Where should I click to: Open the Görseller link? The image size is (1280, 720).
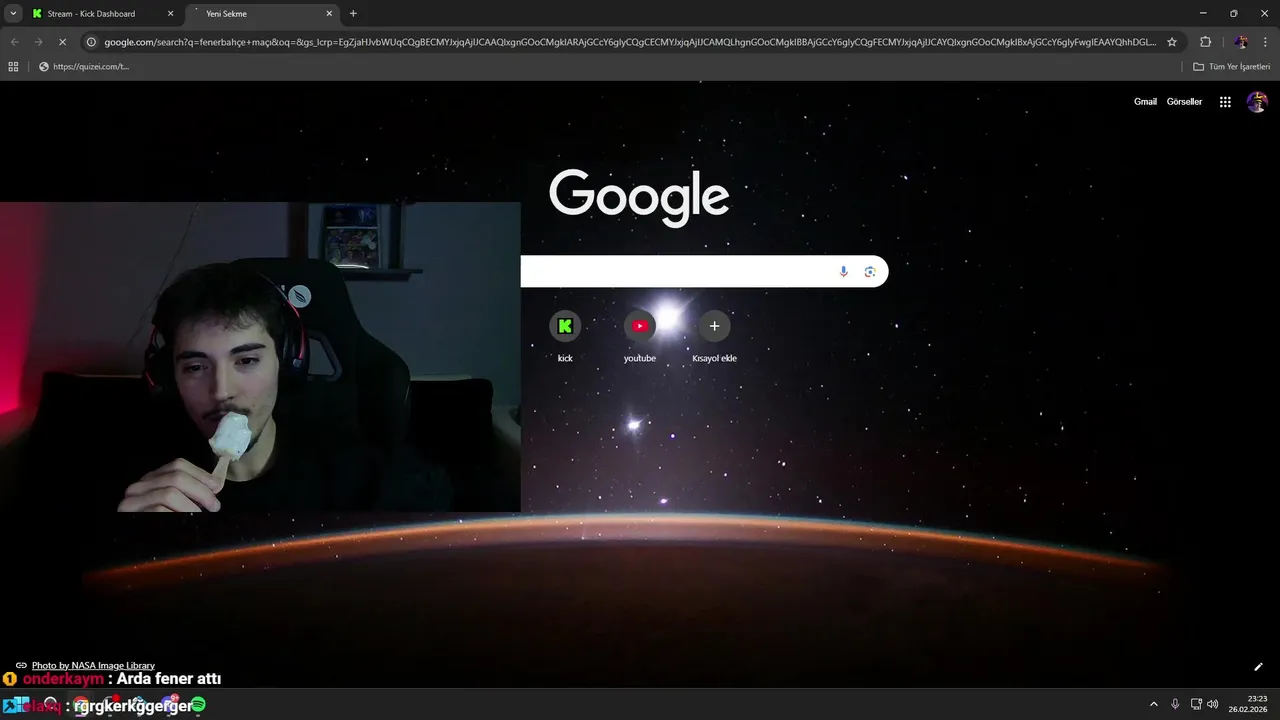pos(1184,102)
